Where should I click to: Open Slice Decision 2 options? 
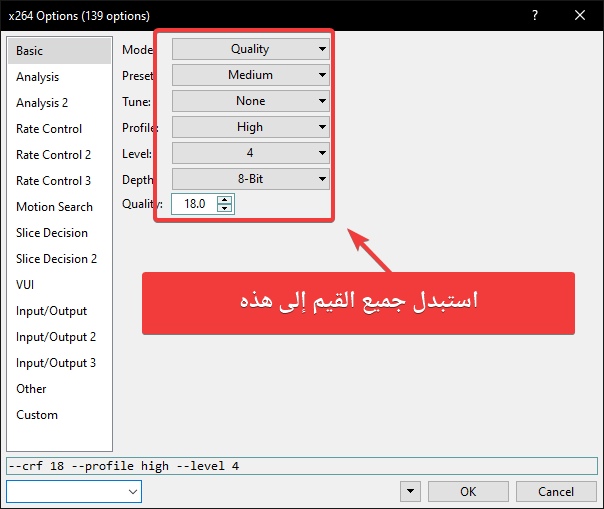(x=59, y=259)
